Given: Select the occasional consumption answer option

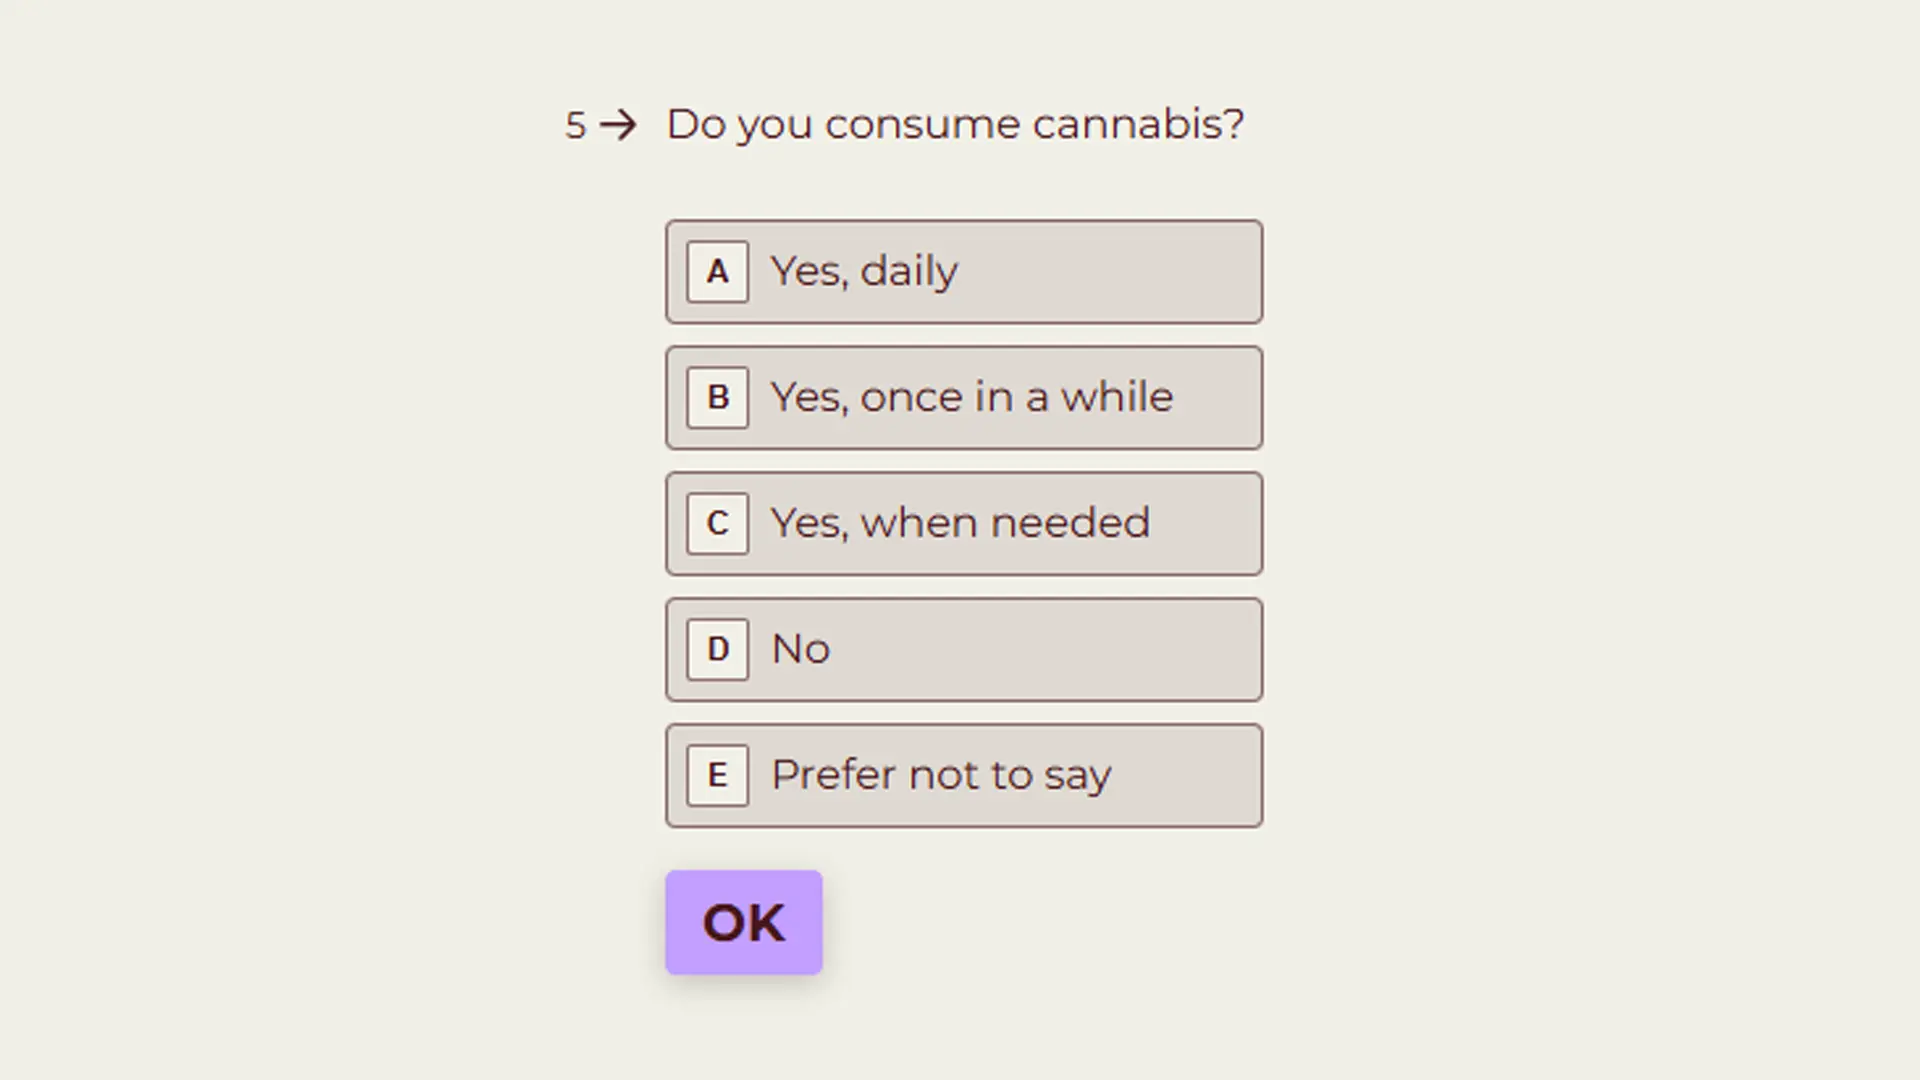Looking at the screenshot, I should click(962, 397).
